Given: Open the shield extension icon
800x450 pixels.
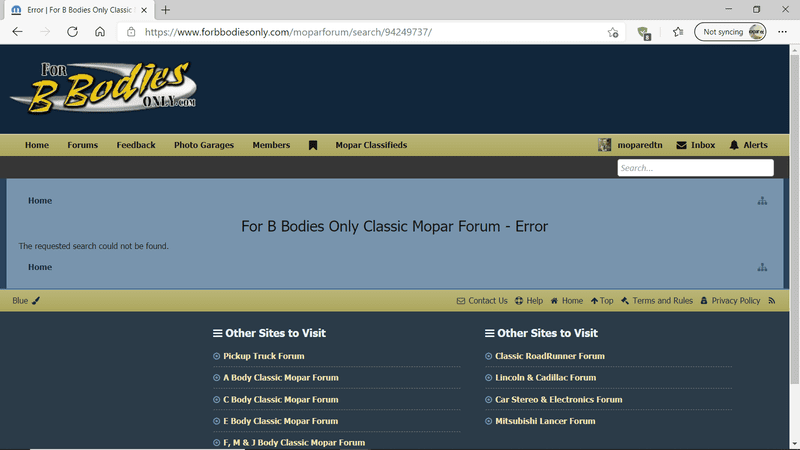Looking at the screenshot, I should pos(643,33).
